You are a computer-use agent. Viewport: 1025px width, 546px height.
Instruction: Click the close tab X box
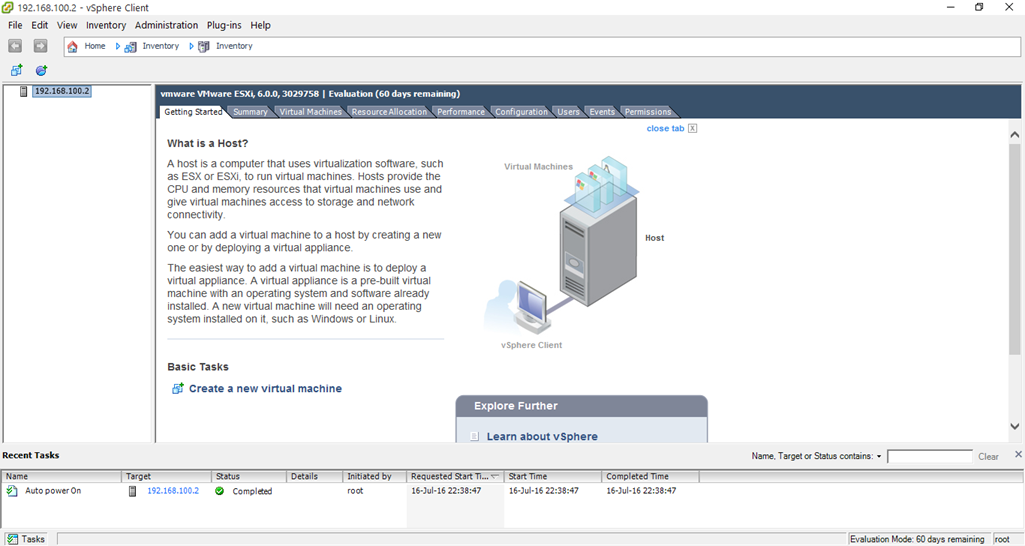[692, 128]
